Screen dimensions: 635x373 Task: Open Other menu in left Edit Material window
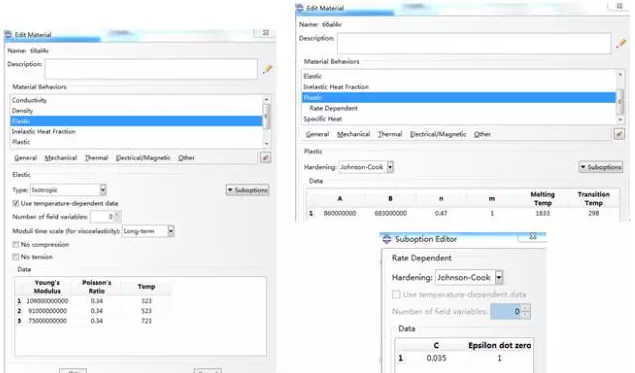click(186, 158)
